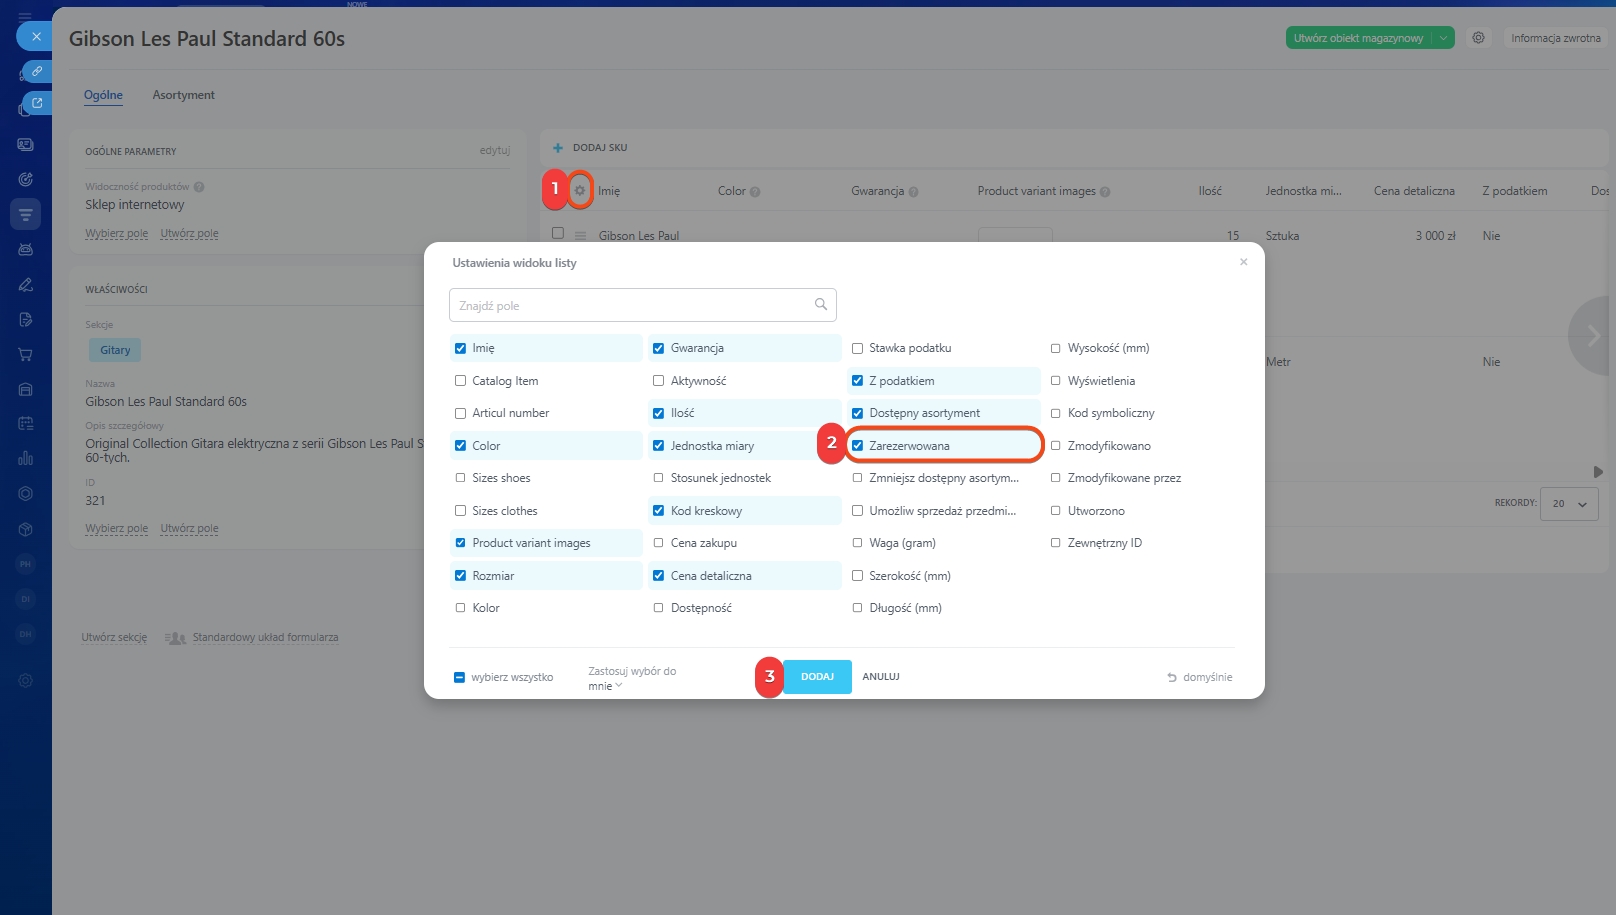Open the goals target sidebar icon

[x=26, y=180]
